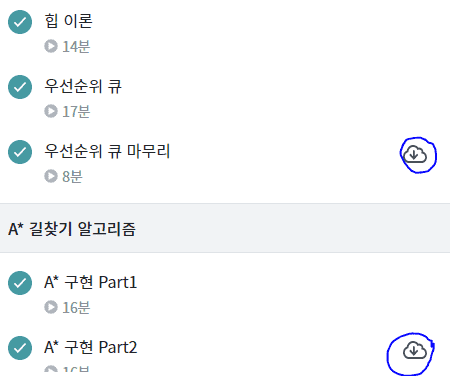The width and height of the screenshot is (450, 376).
Task: Open the A* 구현 Part2 lesson
Action: click(90, 347)
